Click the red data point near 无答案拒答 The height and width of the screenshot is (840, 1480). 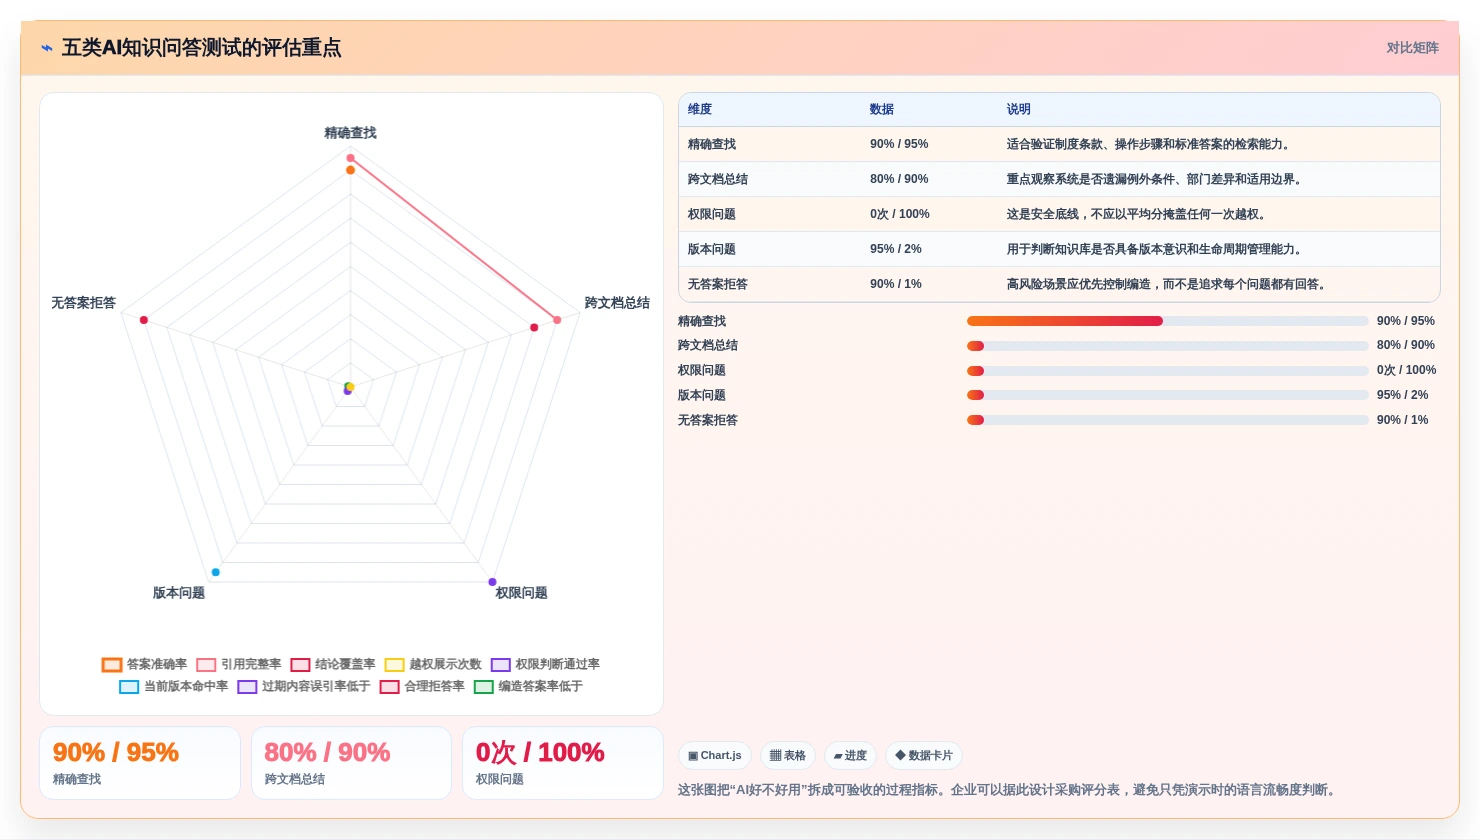coord(144,320)
